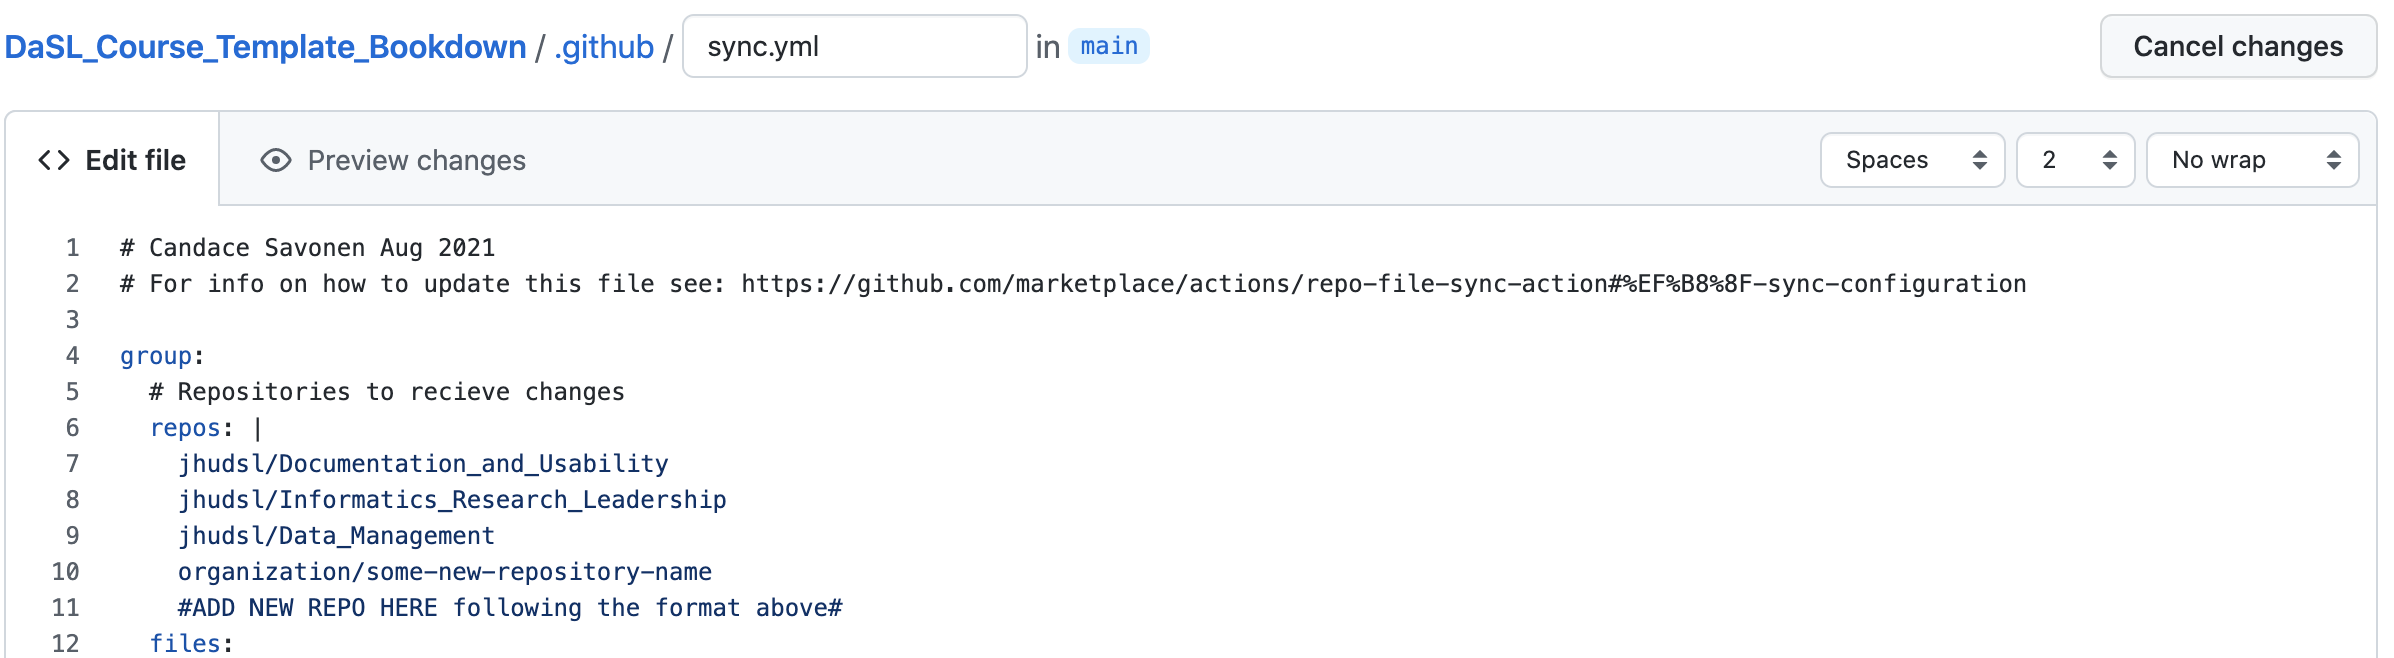The image size is (2394, 658).
Task: Click the arrows icon on the No wrap selector
Action: [2334, 160]
